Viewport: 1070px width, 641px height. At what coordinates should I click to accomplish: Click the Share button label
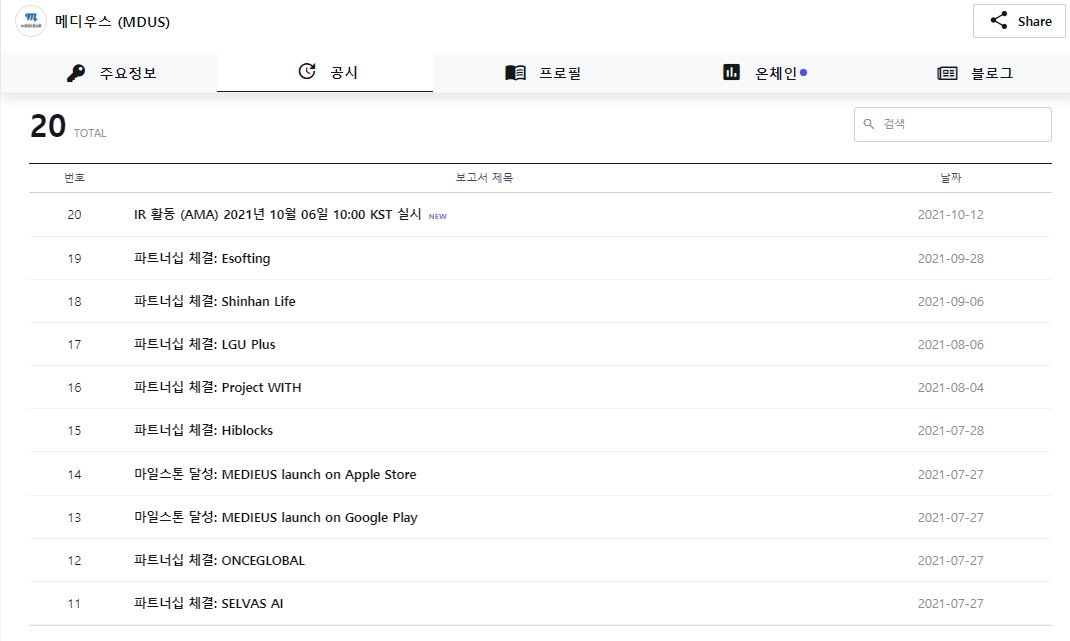(1035, 21)
